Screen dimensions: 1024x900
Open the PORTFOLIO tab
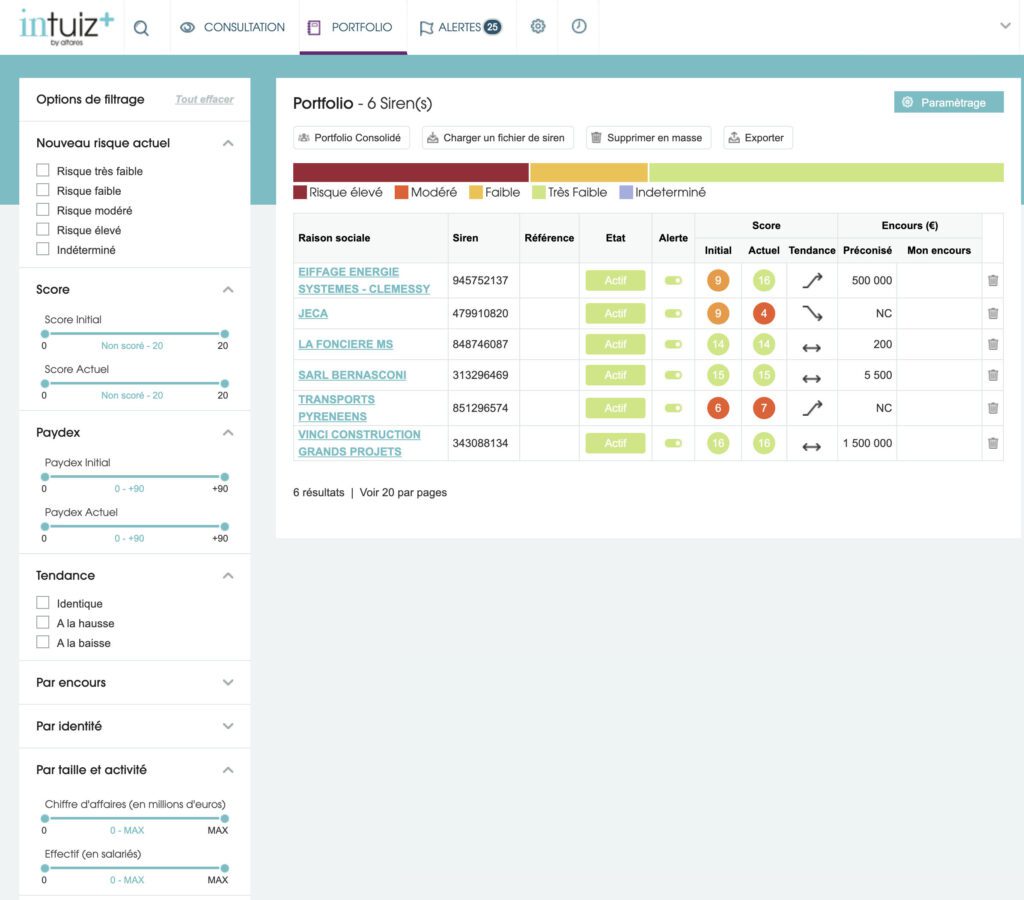click(353, 27)
